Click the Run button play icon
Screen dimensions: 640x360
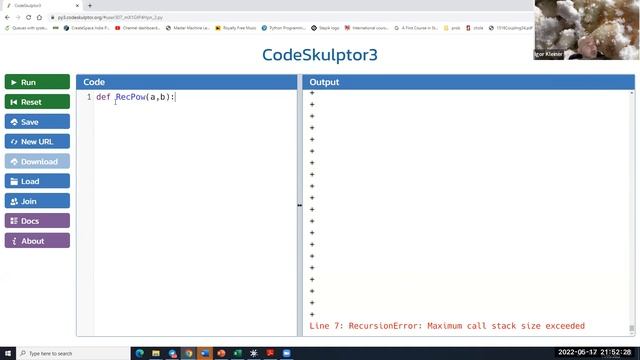click(x=14, y=82)
